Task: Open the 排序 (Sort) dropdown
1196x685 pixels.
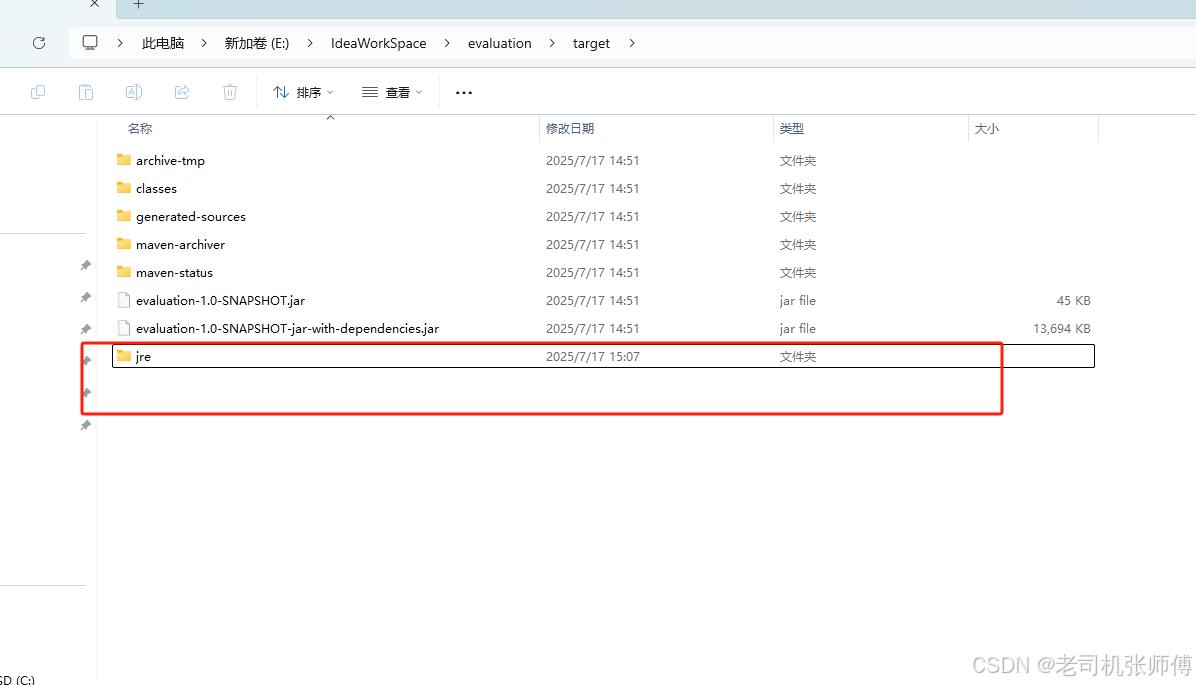Action: coord(302,91)
